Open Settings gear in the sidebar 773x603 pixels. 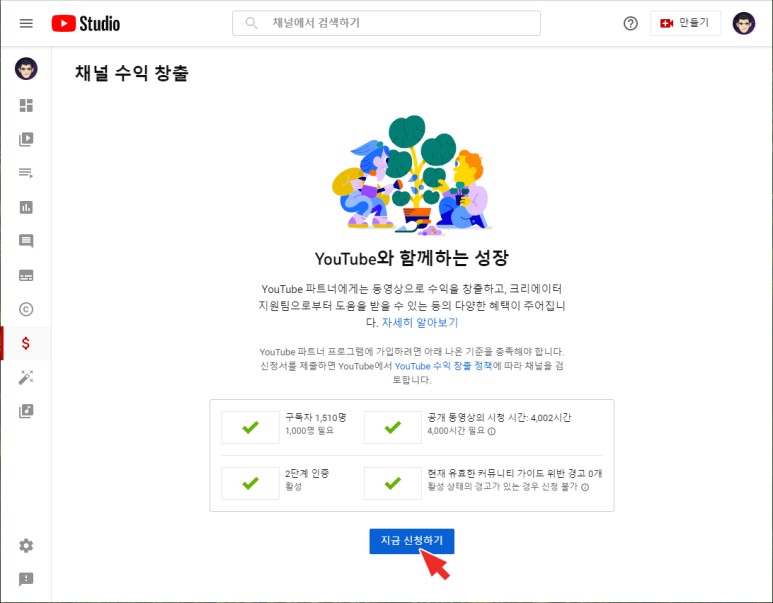pos(26,545)
